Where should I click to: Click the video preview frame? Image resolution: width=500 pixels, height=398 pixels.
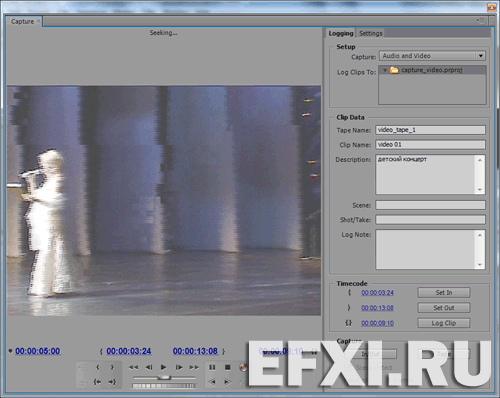pos(164,201)
